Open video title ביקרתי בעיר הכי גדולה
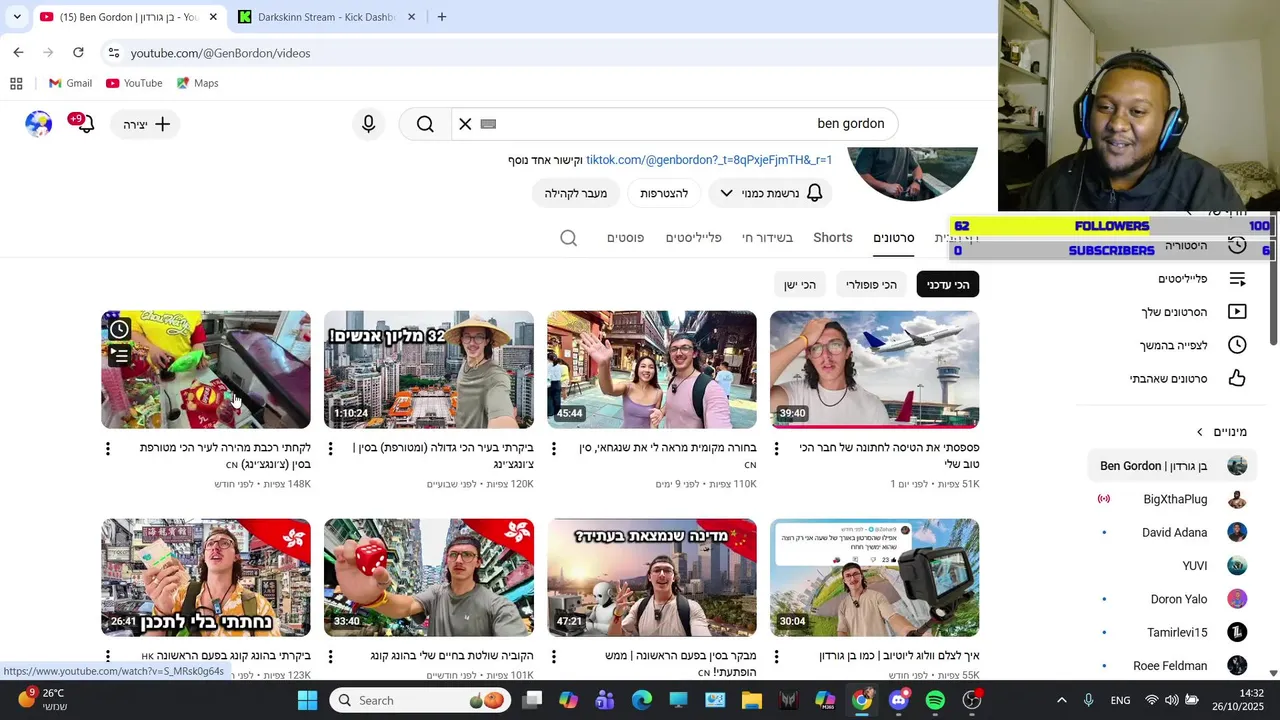The height and width of the screenshot is (720, 1280). coord(443,456)
